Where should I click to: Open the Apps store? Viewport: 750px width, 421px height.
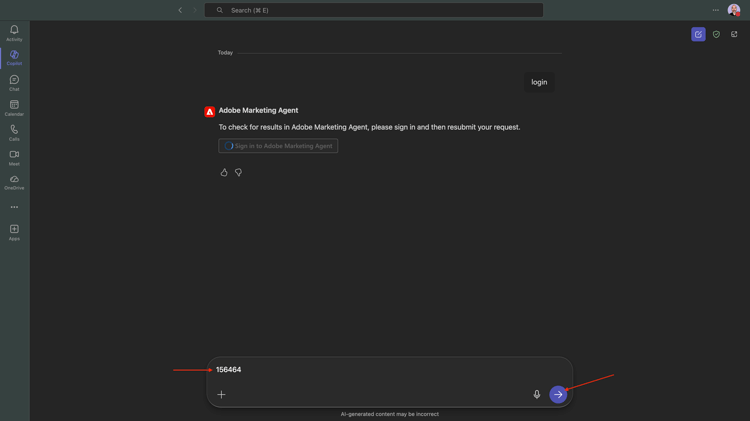[14, 233]
